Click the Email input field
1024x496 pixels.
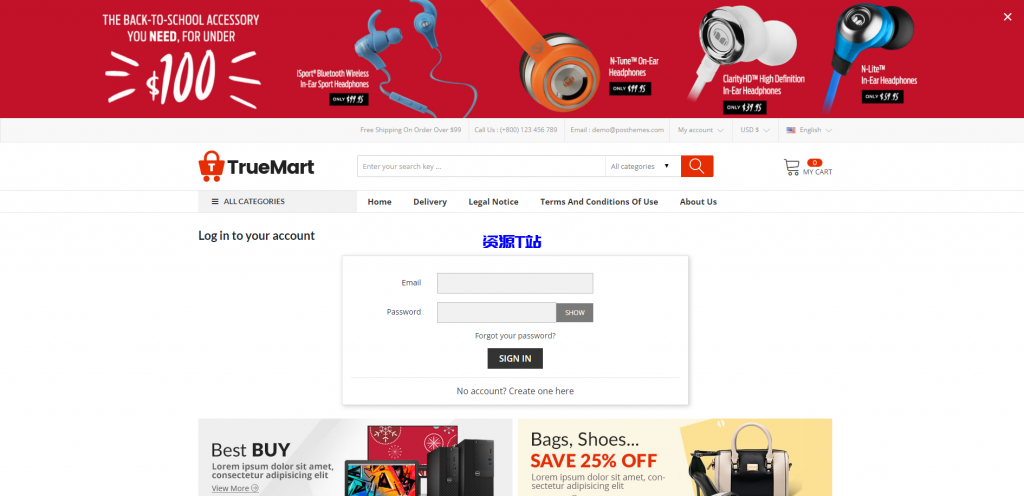tap(515, 283)
